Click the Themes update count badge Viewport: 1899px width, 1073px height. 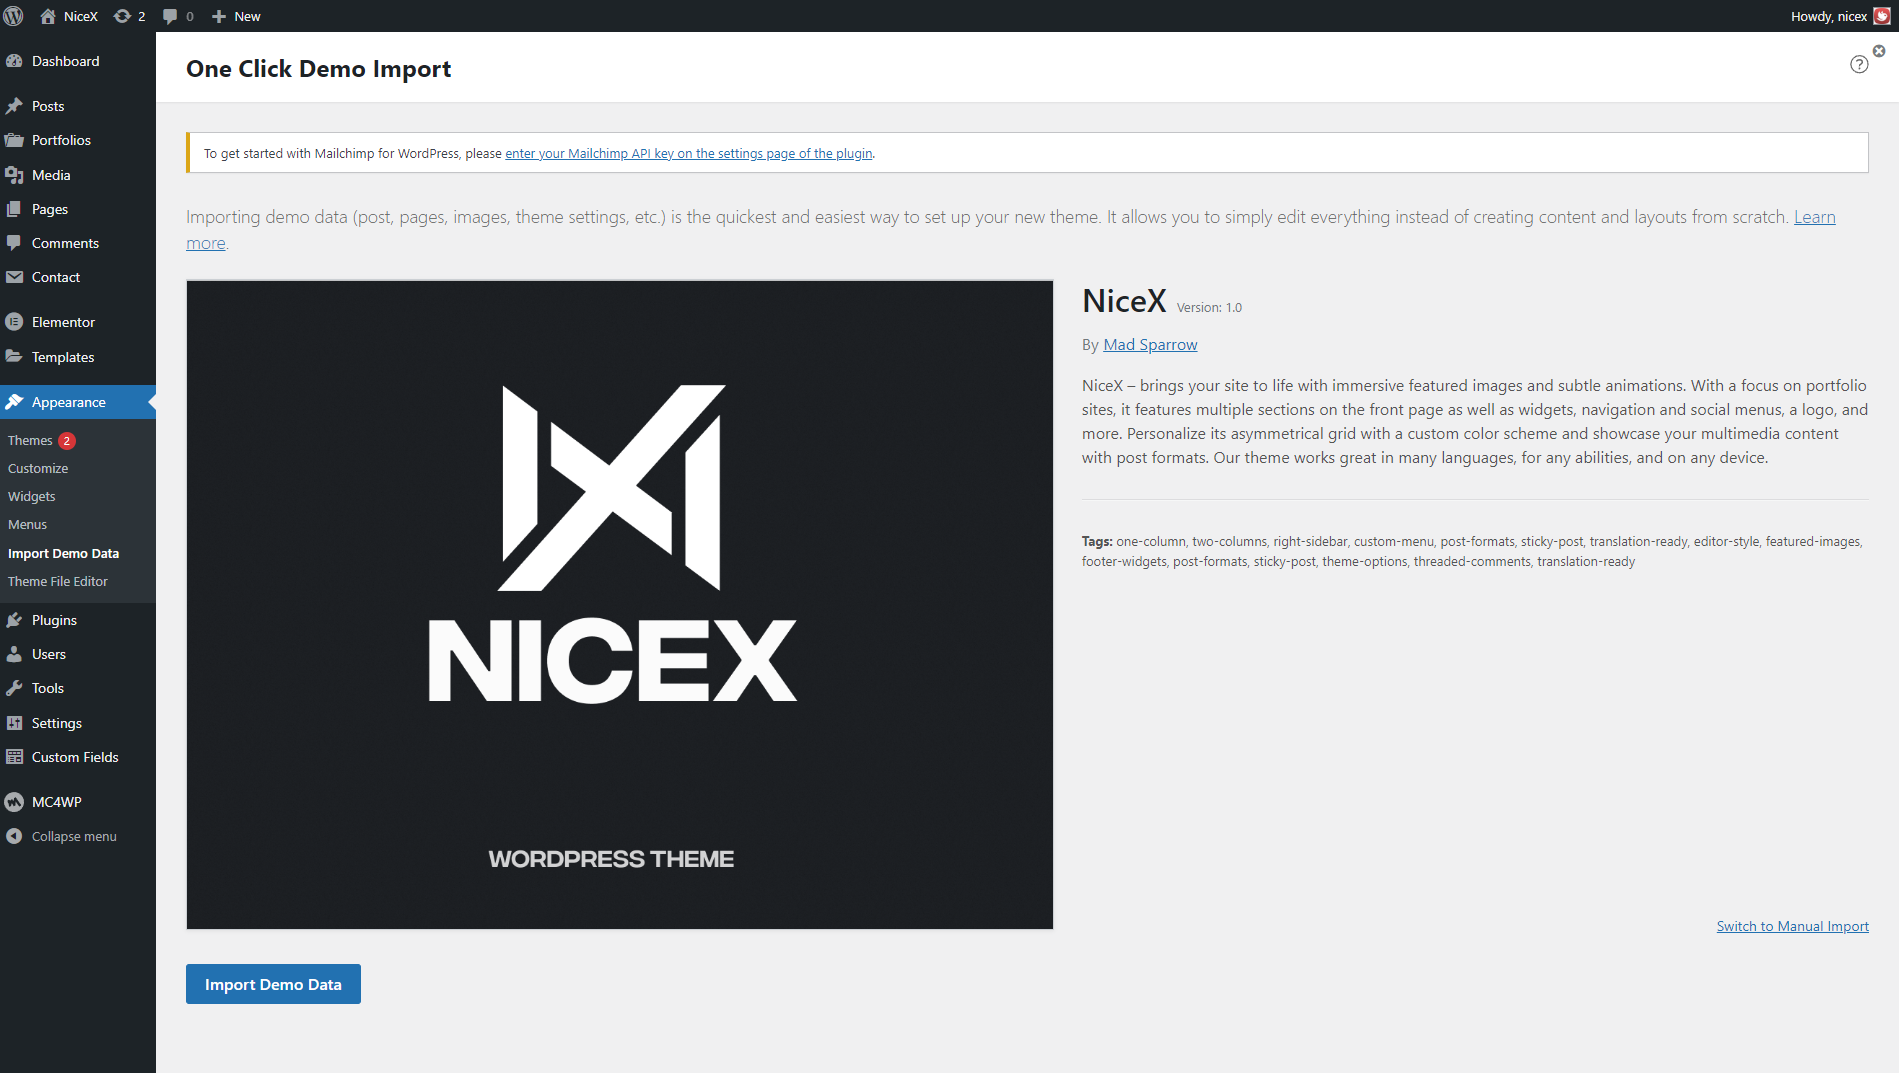point(66,441)
